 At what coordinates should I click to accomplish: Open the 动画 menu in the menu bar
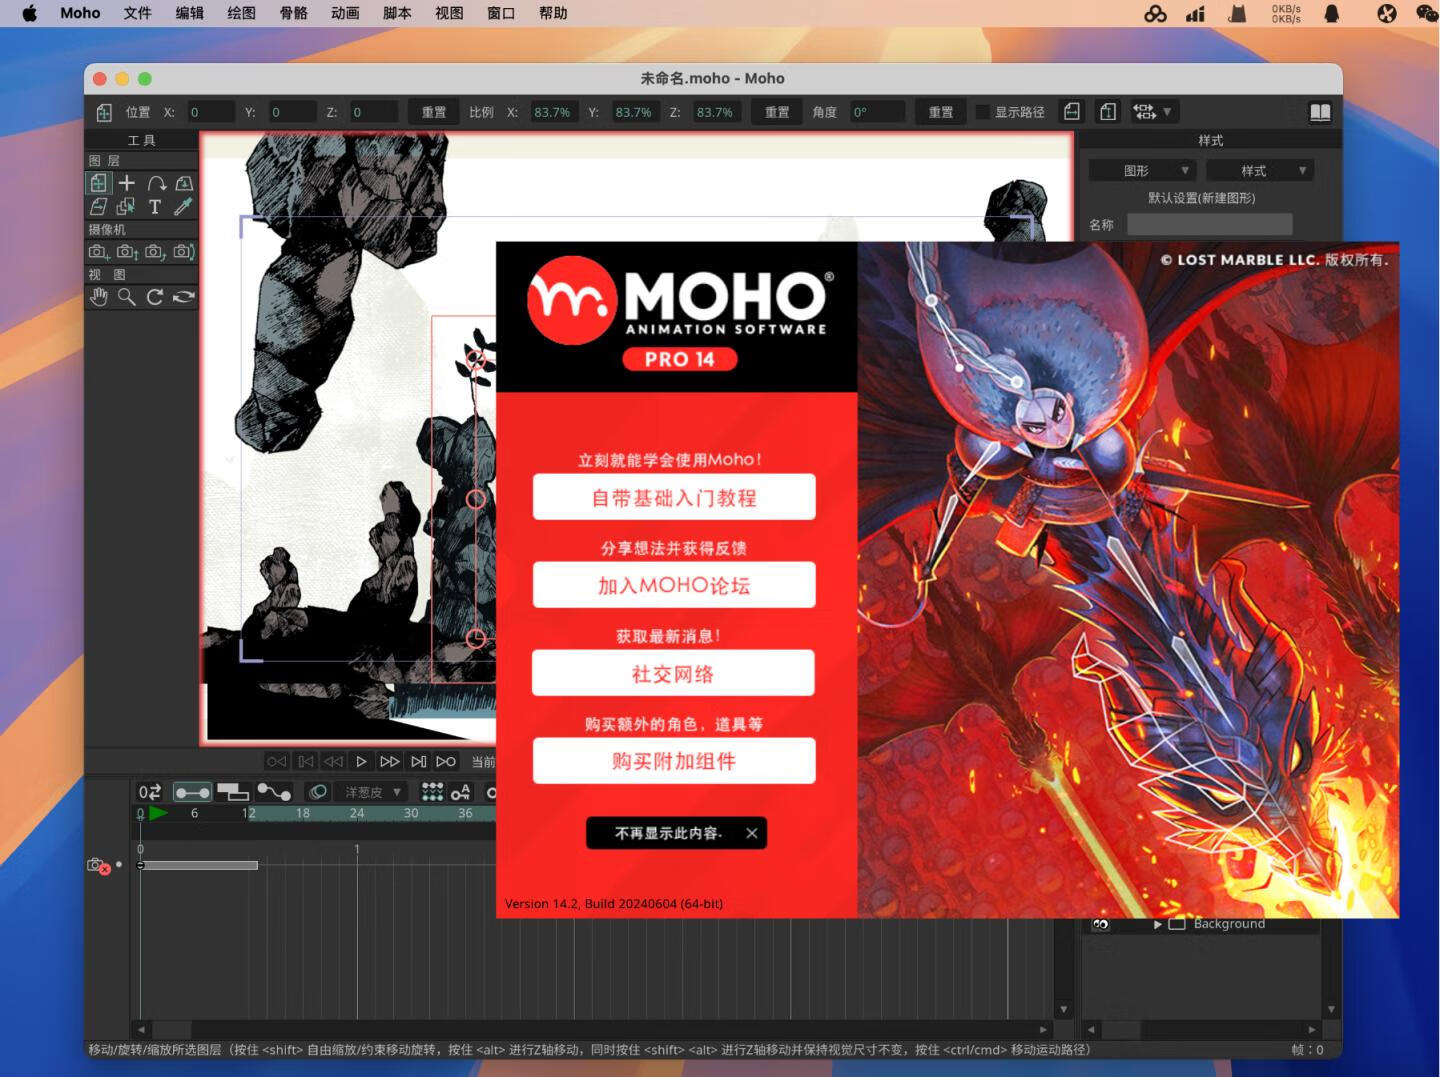[x=344, y=13]
